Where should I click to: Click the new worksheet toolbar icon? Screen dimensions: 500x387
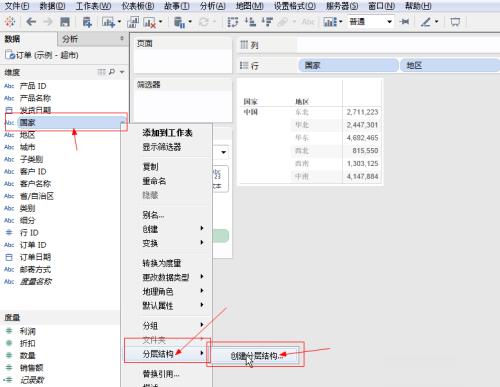pyautogui.click(x=109, y=22)
